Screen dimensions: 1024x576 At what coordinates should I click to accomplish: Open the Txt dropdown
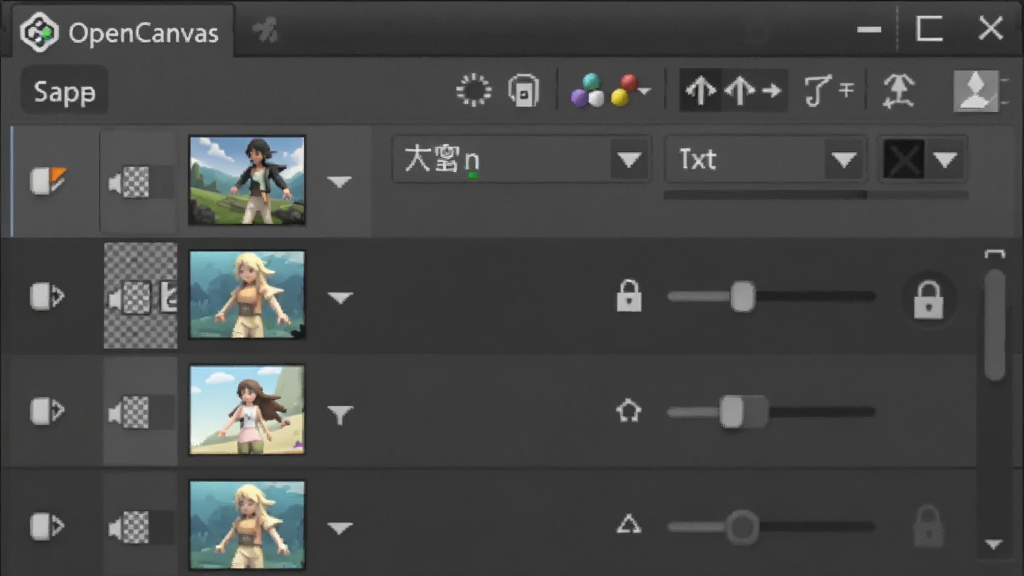[x=765, y=159]
